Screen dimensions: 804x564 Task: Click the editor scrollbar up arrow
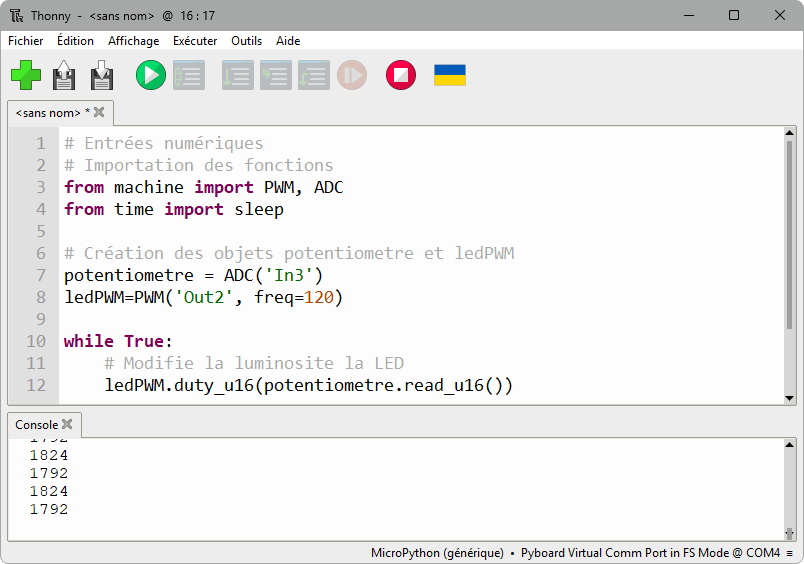[x=789, y=133]
